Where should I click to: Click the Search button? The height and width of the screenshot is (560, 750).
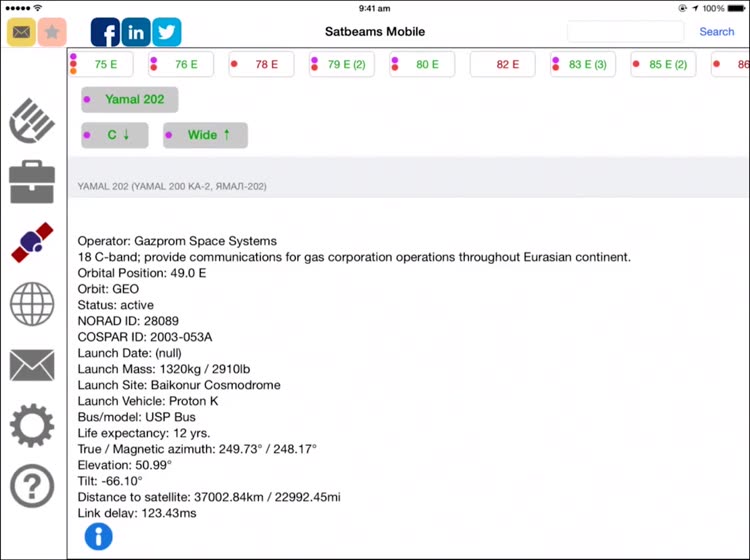[717, 32]
